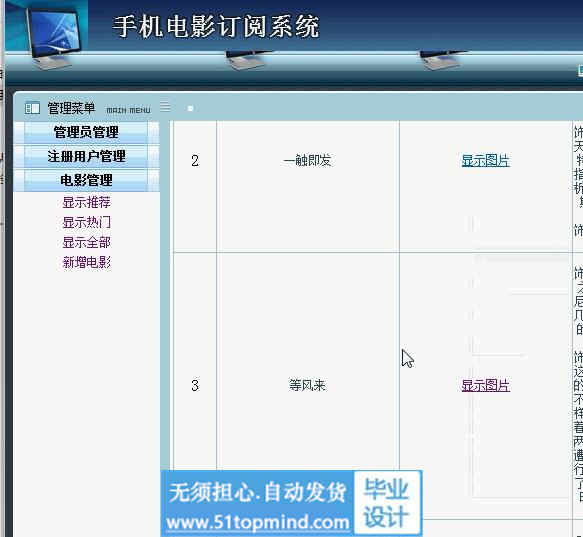This screenshot has height=537, width=583.
Task: Click the large computer monitor logo
Action: pyautogui.click(x=53, y=37)
